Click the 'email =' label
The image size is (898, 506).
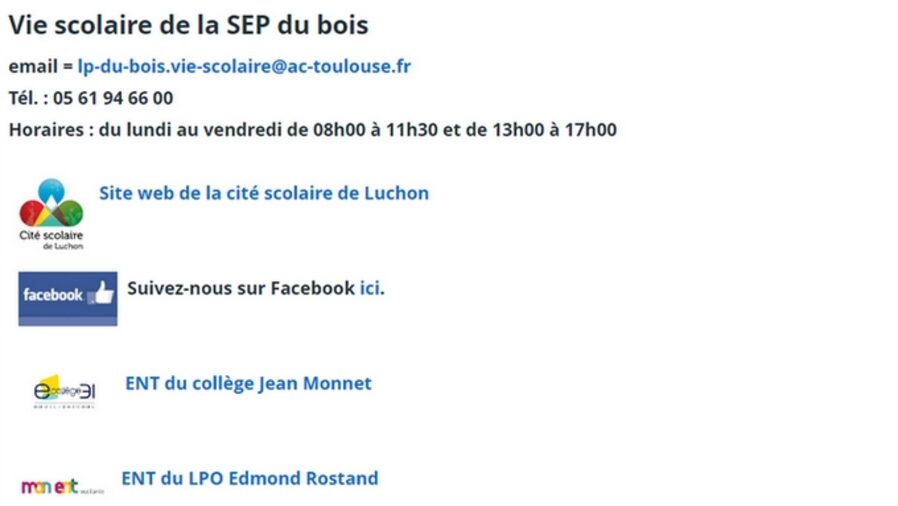tap(40, 67)
